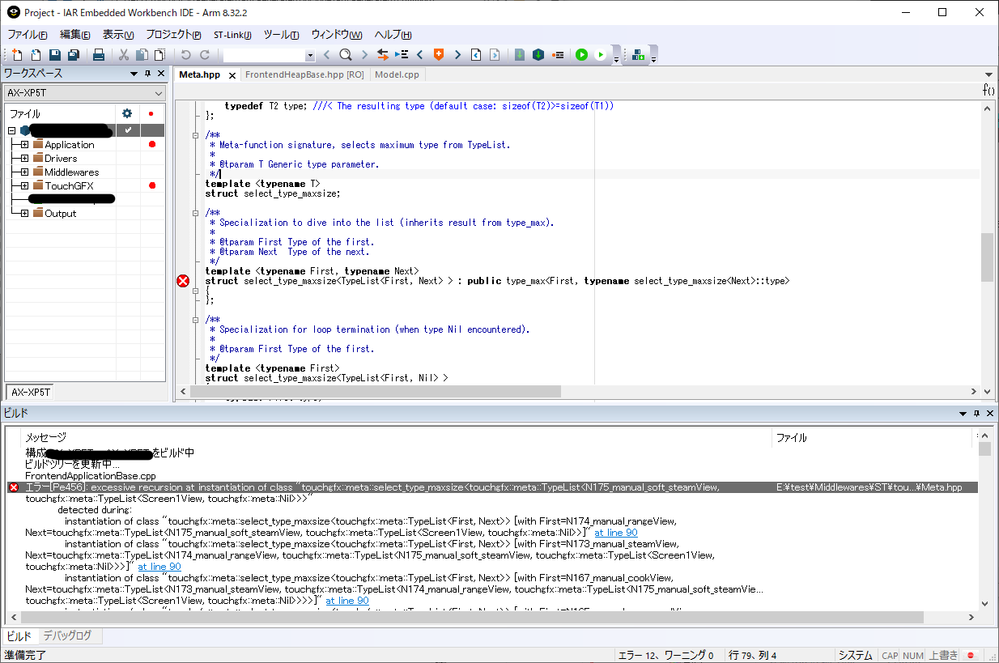Collapse the select_type_maxsize comment fold

(x=196, y=135)
